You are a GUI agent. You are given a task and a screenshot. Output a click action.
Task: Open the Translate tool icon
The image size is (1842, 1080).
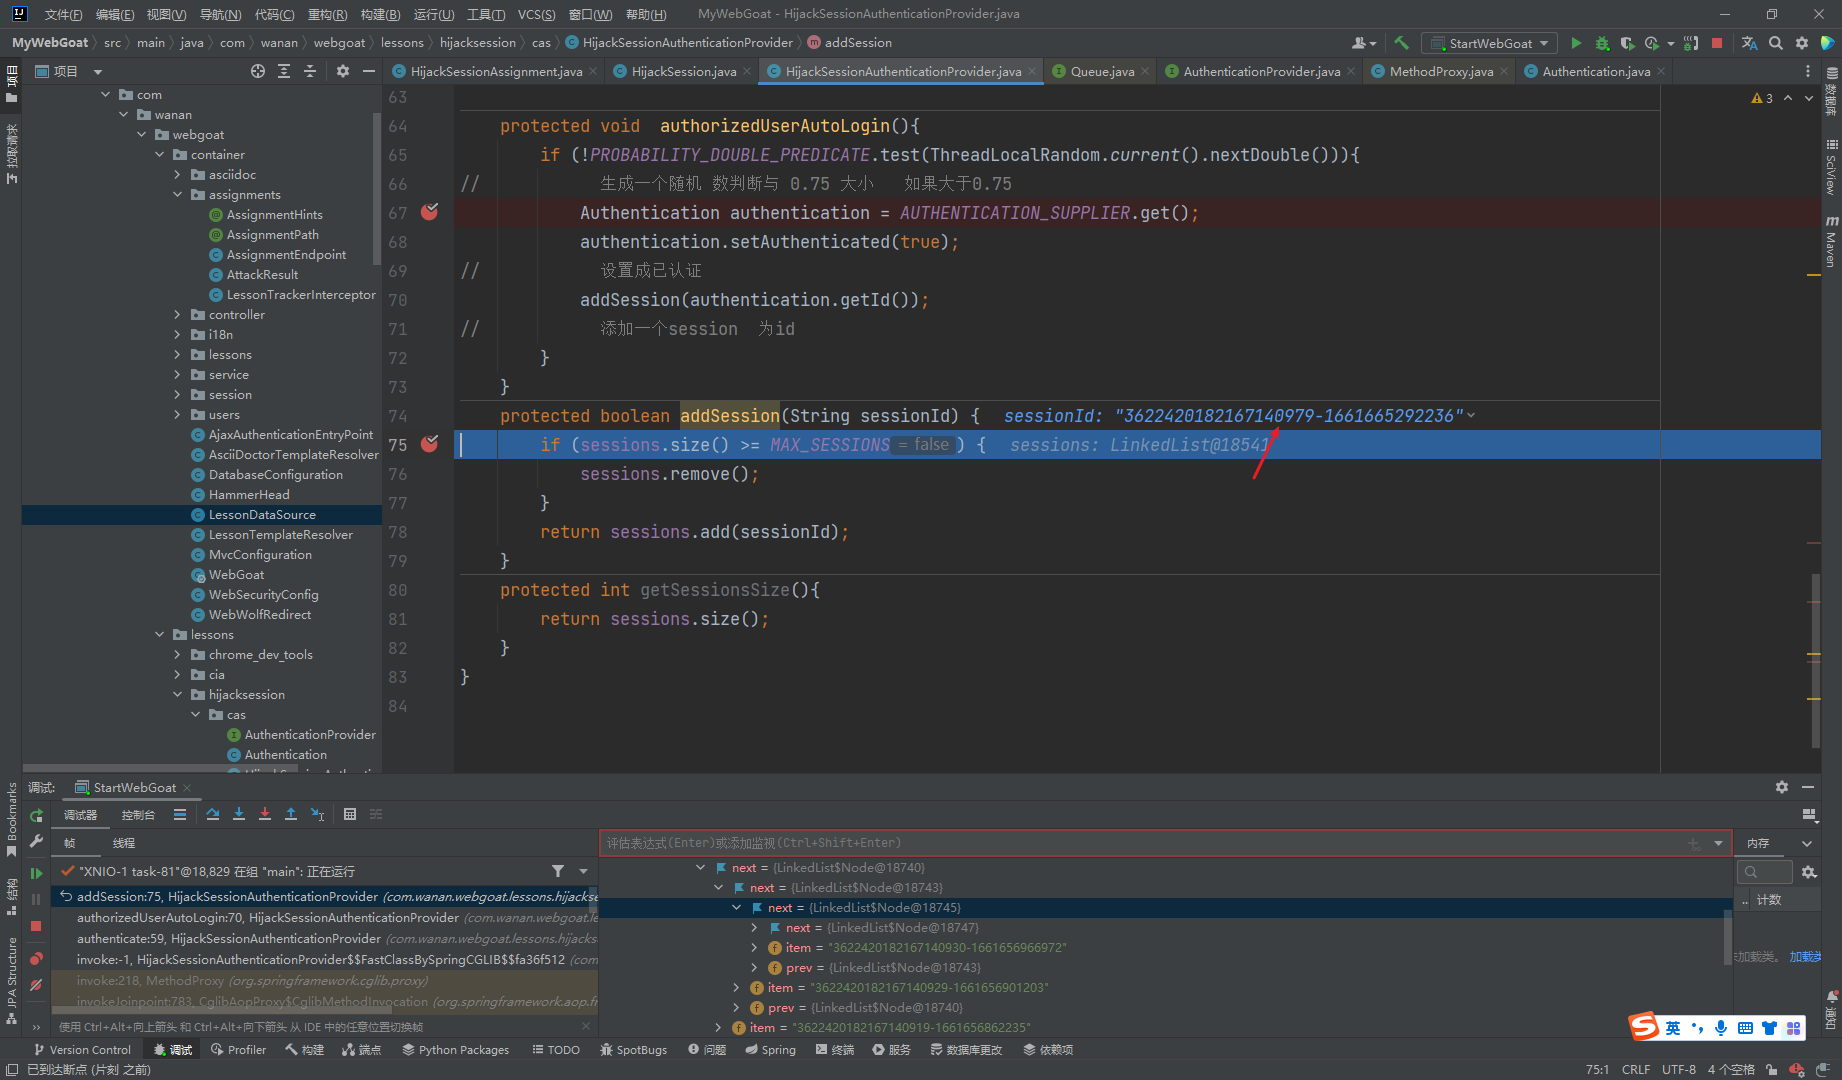pos(1749,43)
